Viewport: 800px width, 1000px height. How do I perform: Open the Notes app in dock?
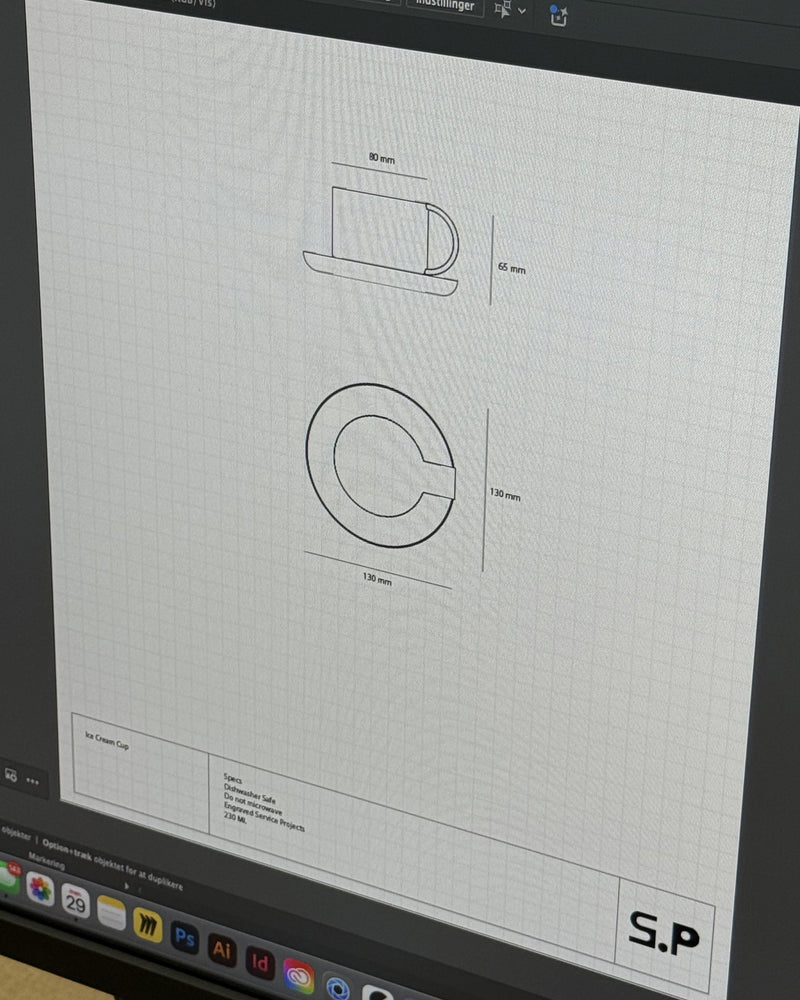pos(111,912)
